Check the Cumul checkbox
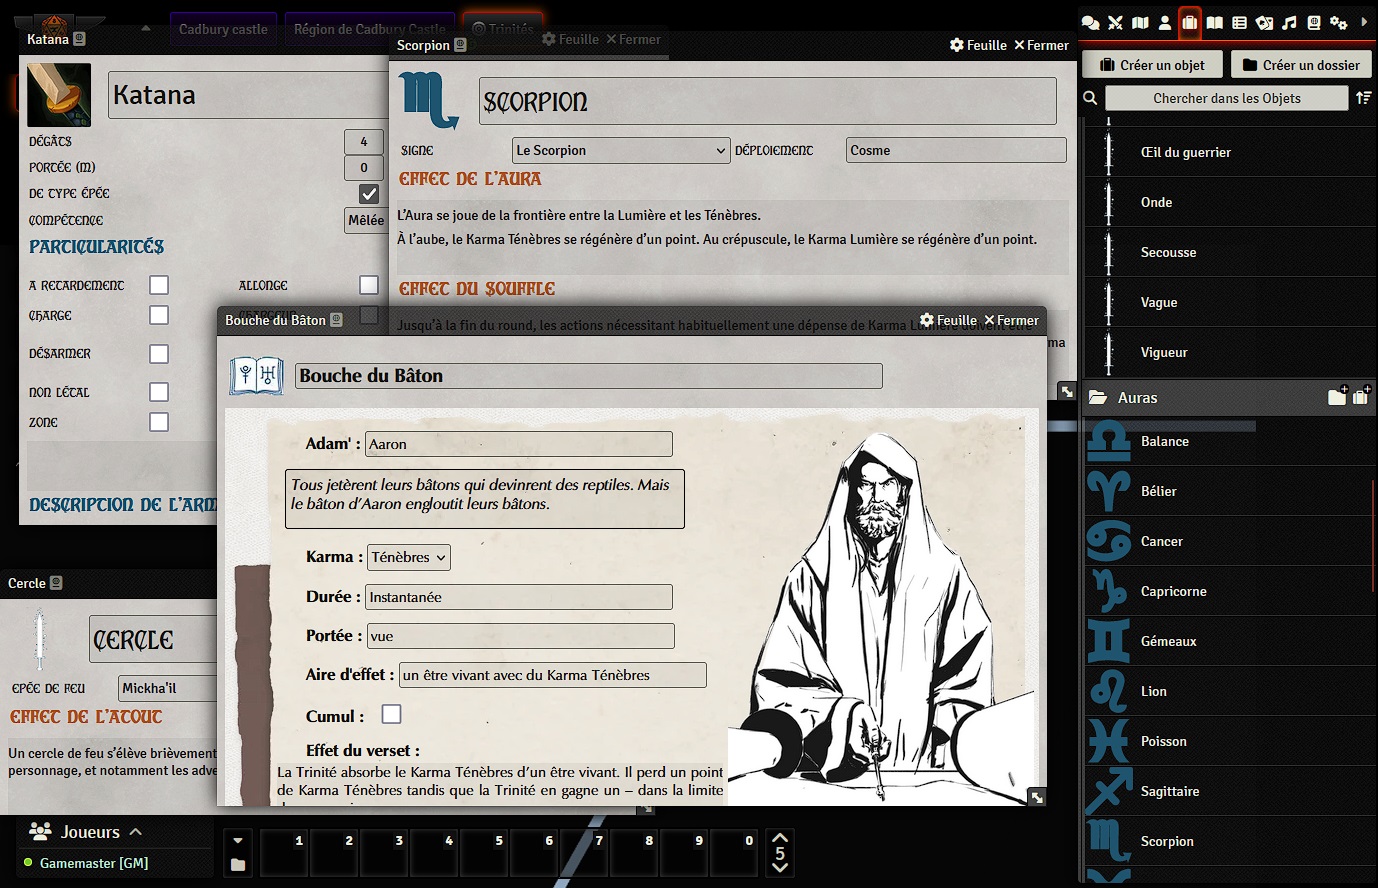This screenshot has width=1378, height=888. pos(392,714)
